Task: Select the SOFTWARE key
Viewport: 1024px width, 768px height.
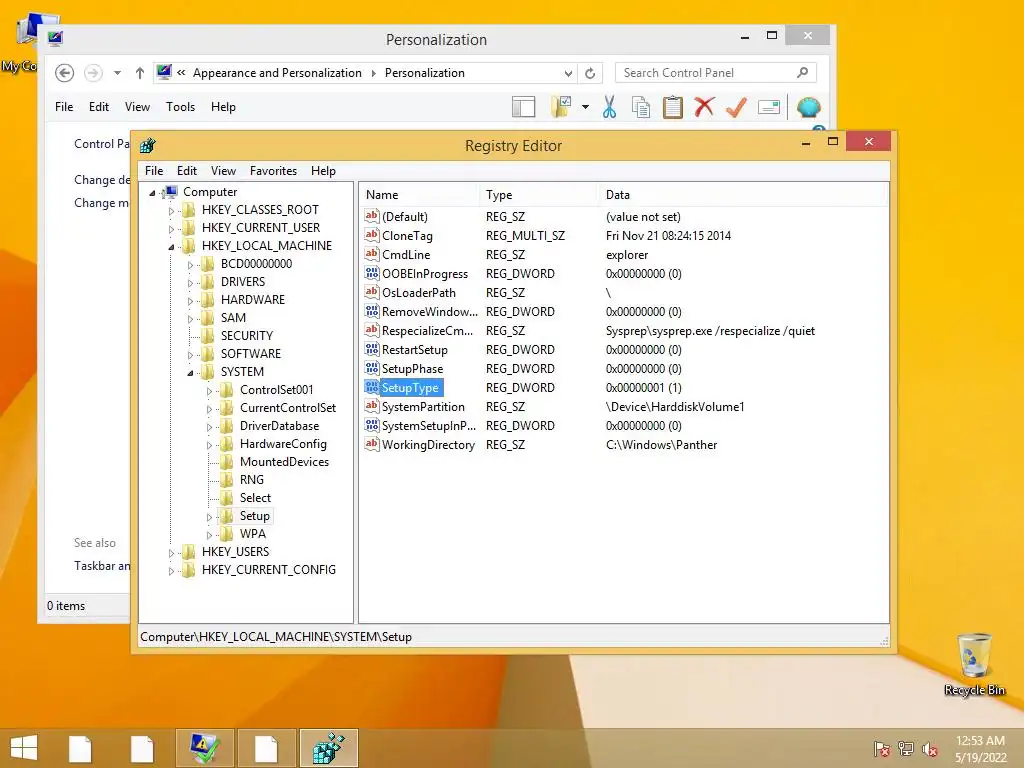Action: pyautogui.click(x=251, y=353)
